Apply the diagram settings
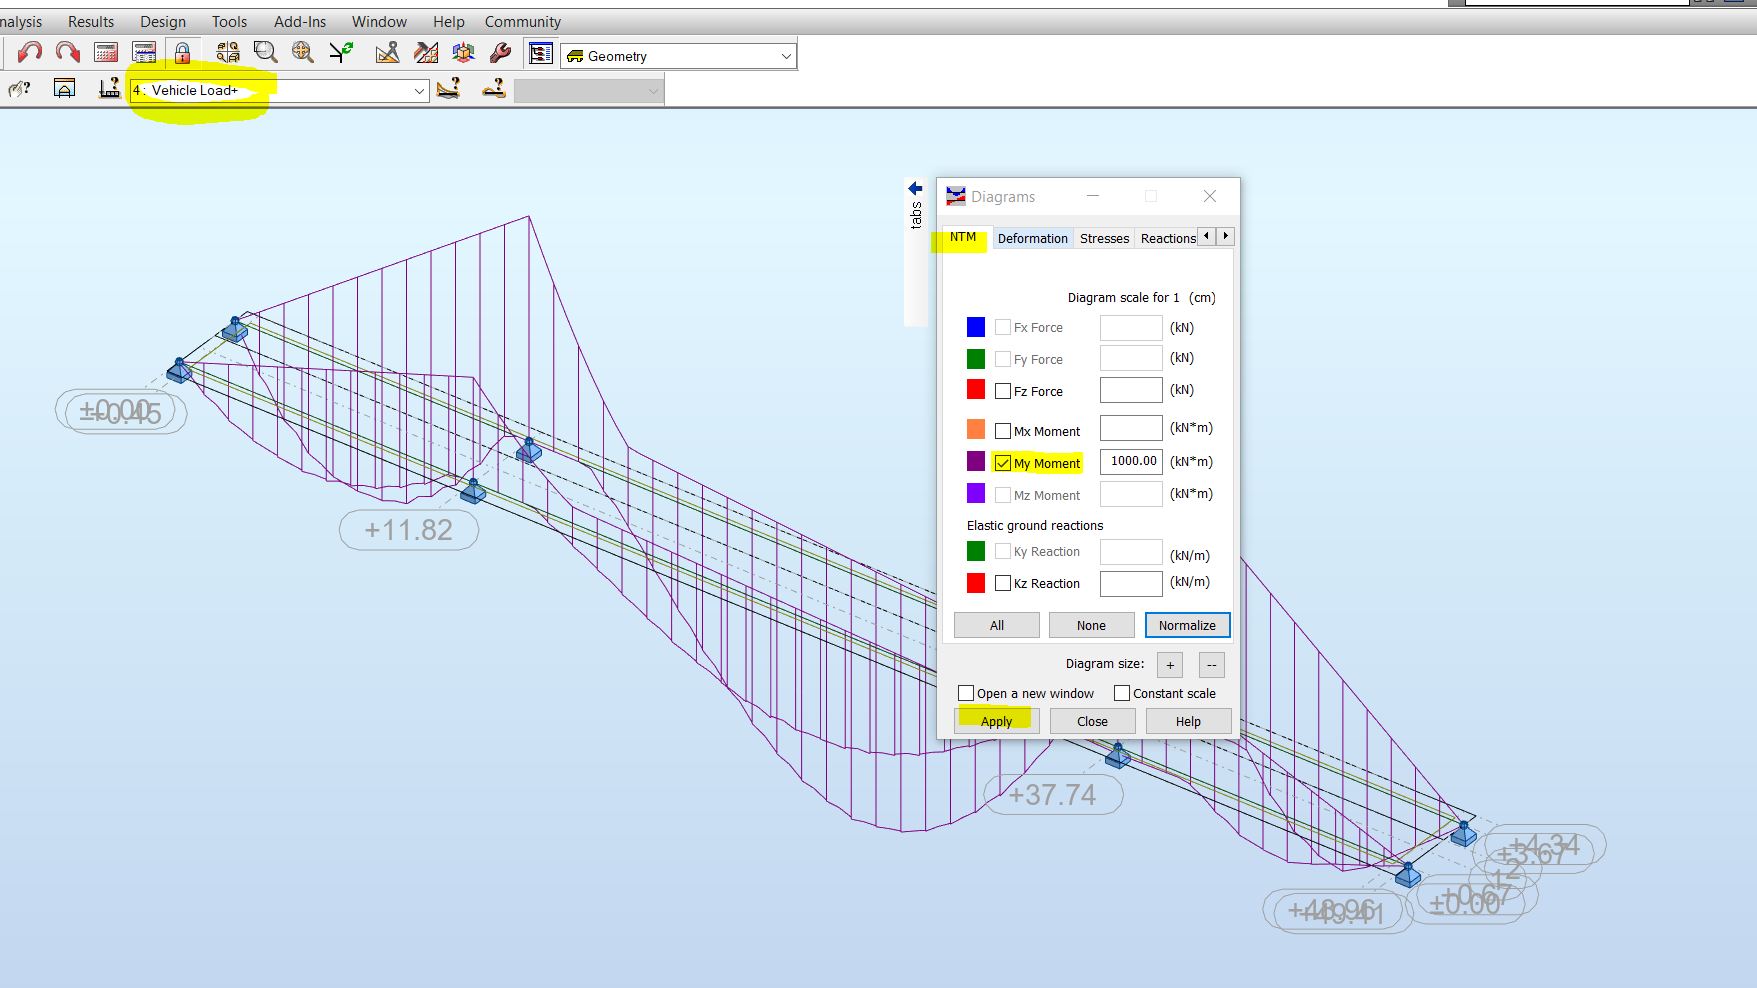This screenshot has width=1757, height=988. 996,720
